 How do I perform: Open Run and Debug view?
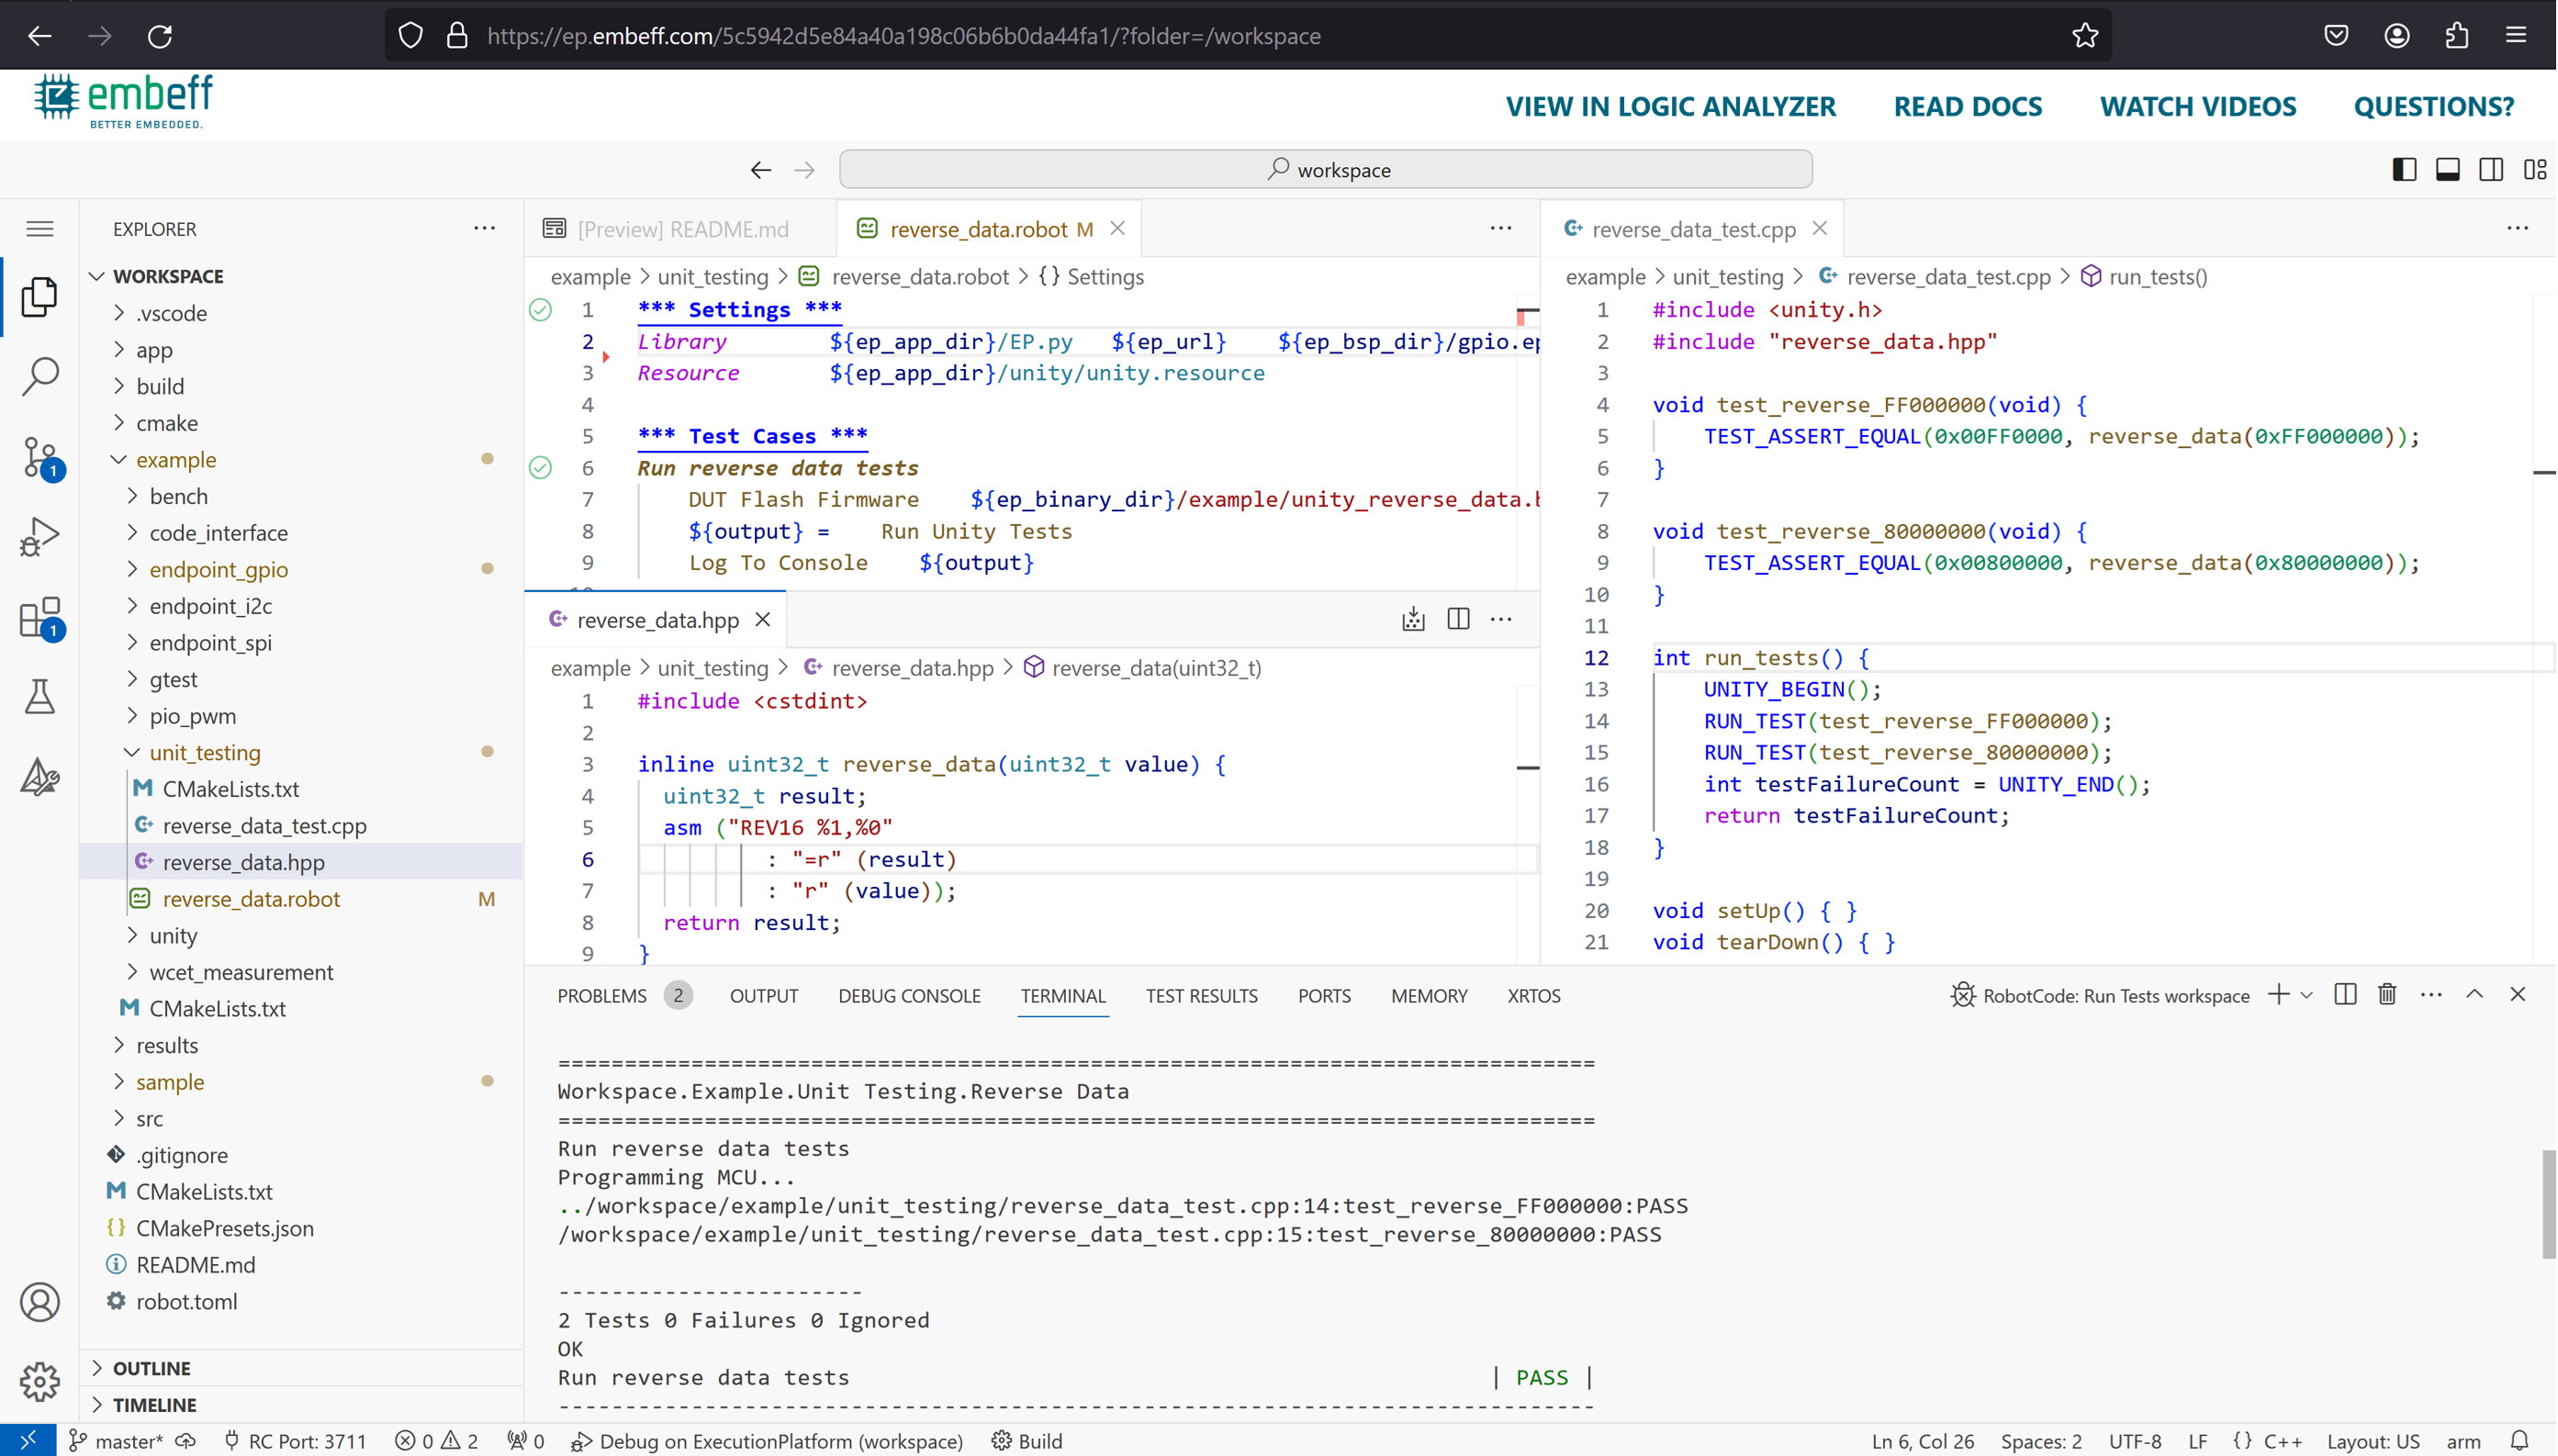click(40, 537)
